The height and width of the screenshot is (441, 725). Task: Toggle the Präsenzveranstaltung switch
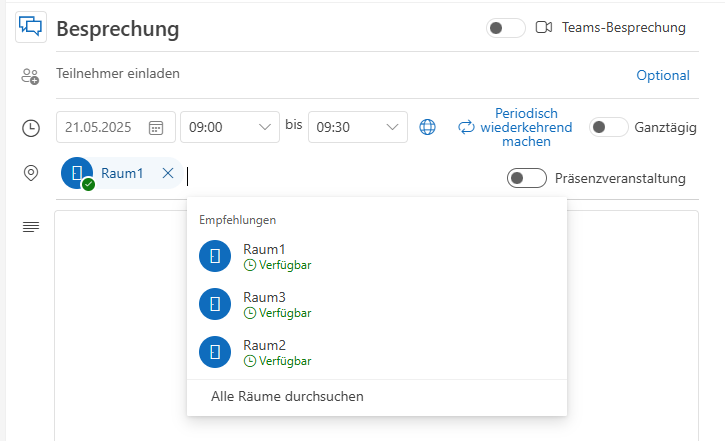(x=527, y=178)
